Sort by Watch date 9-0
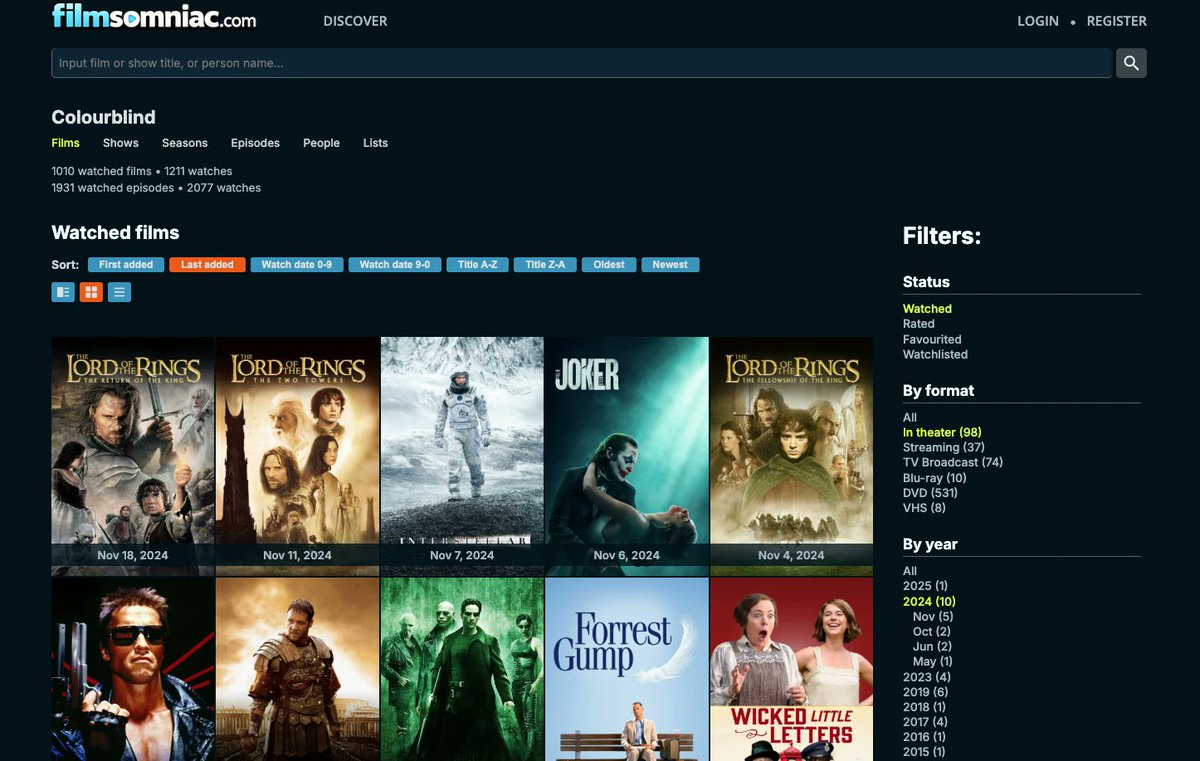Viewport: 1200px width, 761px height. pos(395,265)
